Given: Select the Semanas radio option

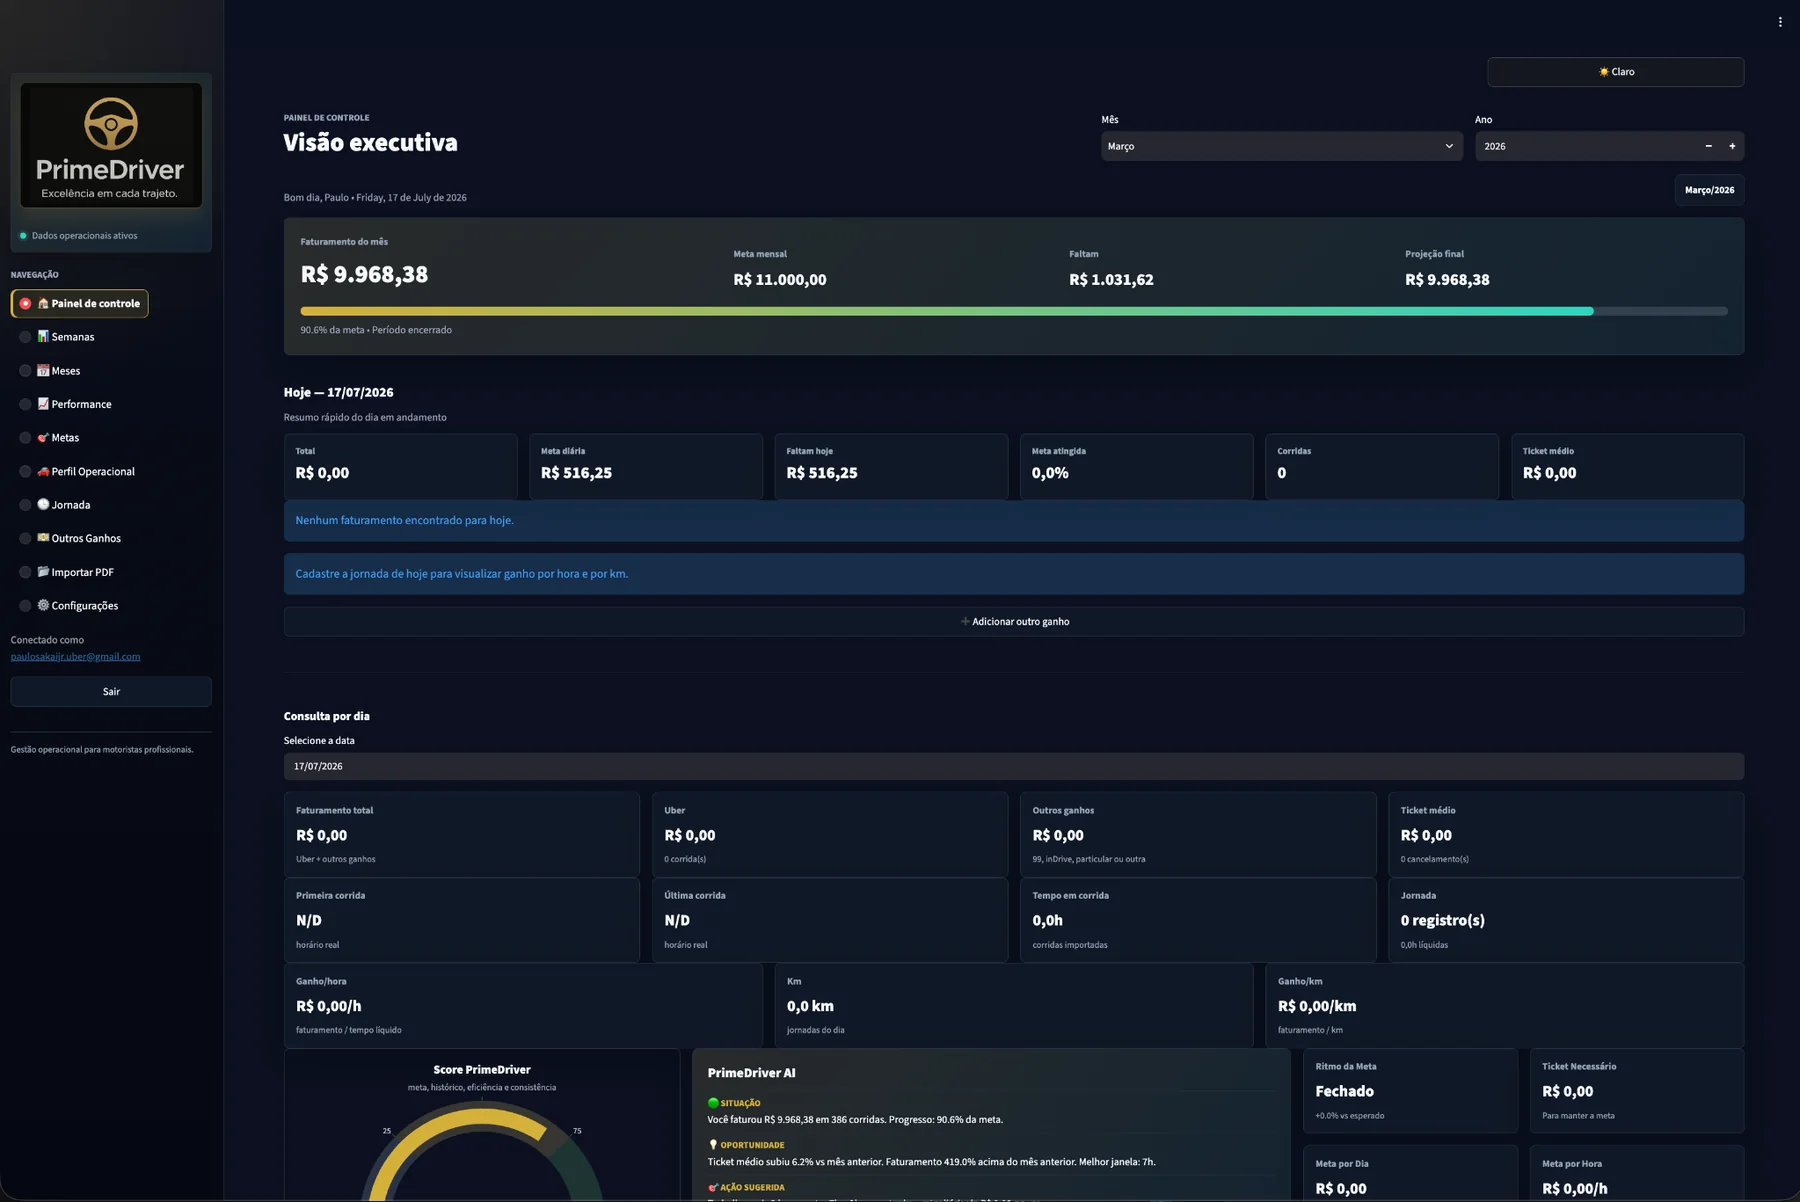Looking at the screenshot, I should tap(25, 337).
